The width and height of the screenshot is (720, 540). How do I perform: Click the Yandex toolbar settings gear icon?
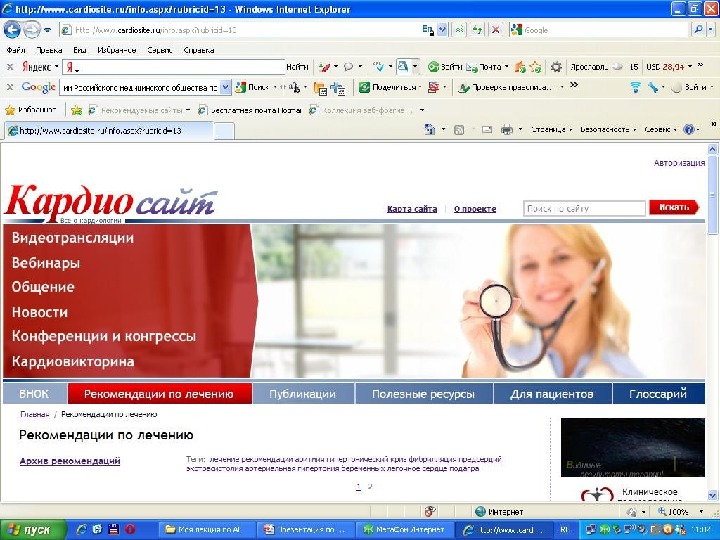(556, 67)
